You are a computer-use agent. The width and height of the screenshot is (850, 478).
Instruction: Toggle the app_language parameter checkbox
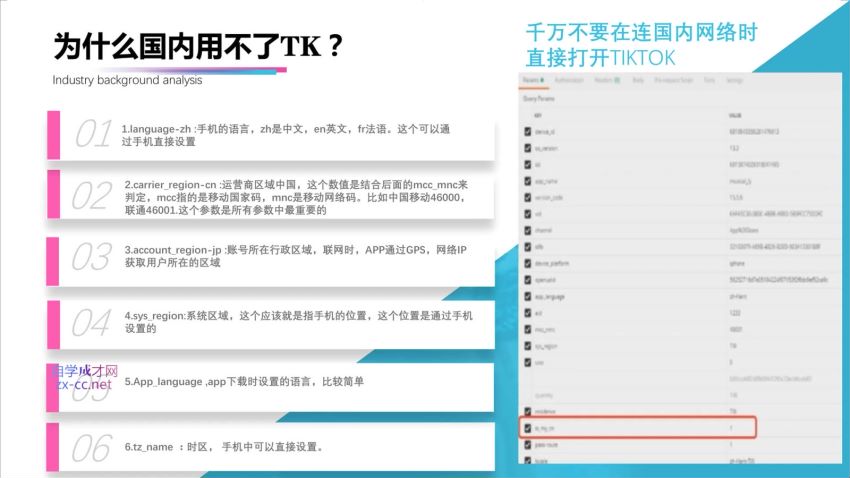click(x=527, y=296)
